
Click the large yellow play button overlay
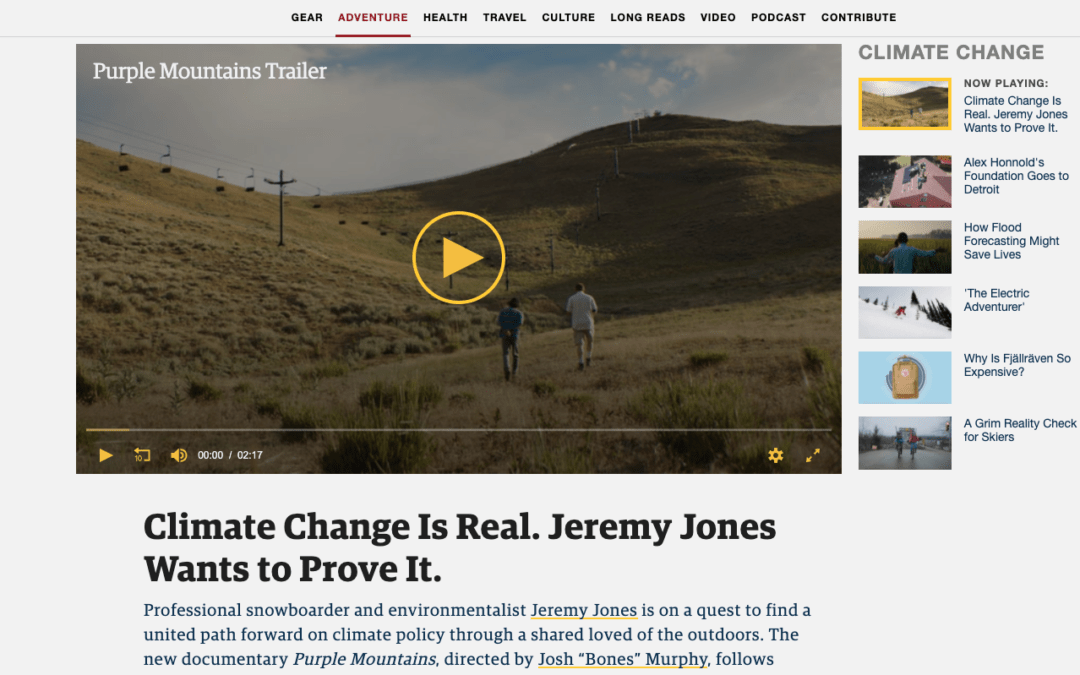(459, 258)
